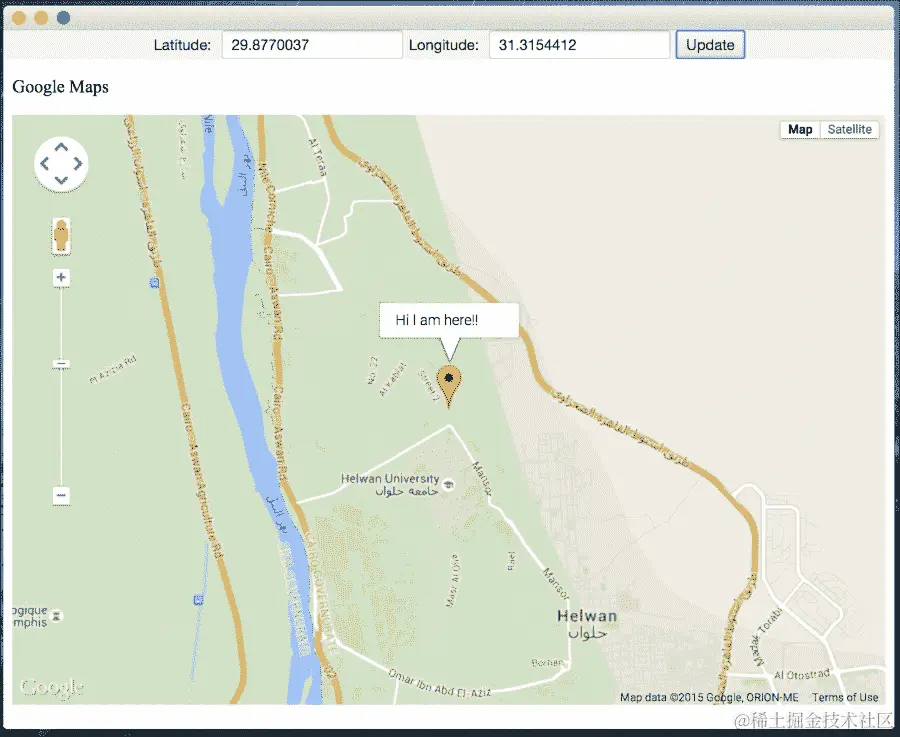Pan the map down with bottom arrow

[61, 180]
